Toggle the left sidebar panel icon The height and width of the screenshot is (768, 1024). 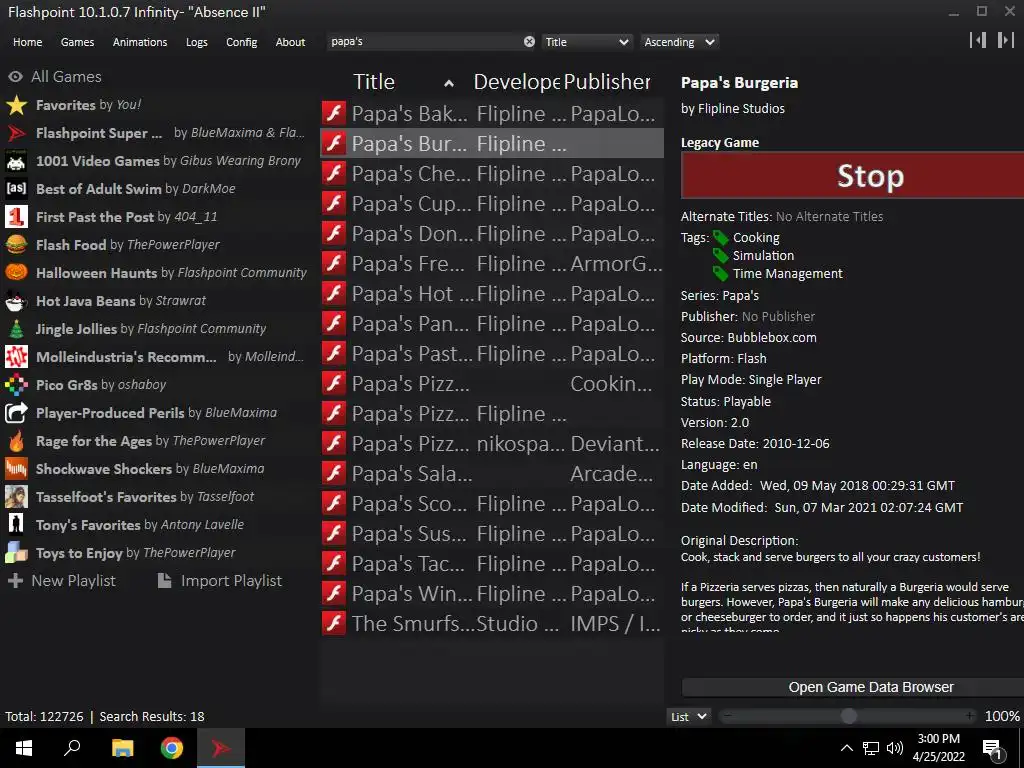978,40
